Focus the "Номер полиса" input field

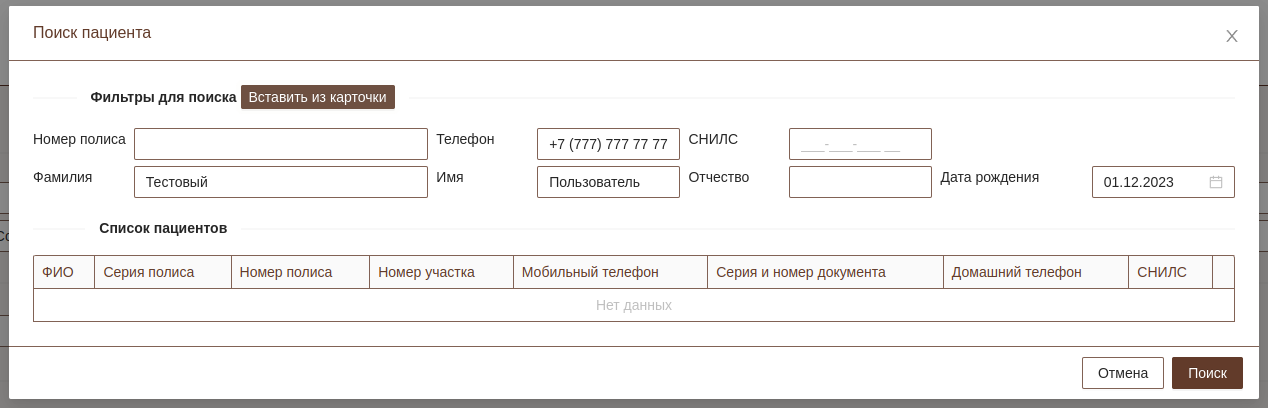[280, 144]
